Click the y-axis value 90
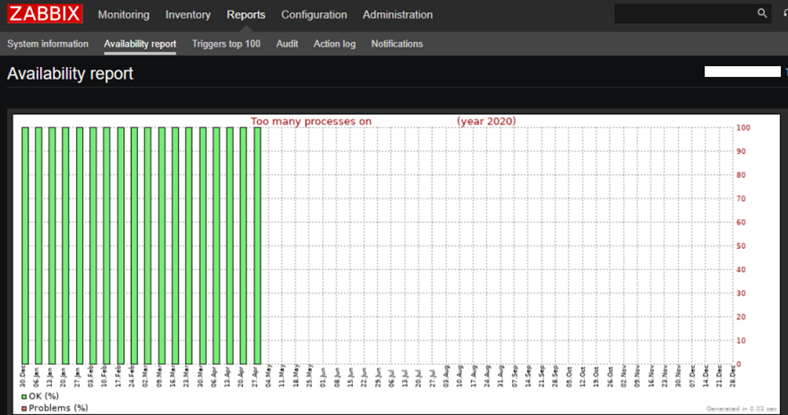 (x=741, y=151)
